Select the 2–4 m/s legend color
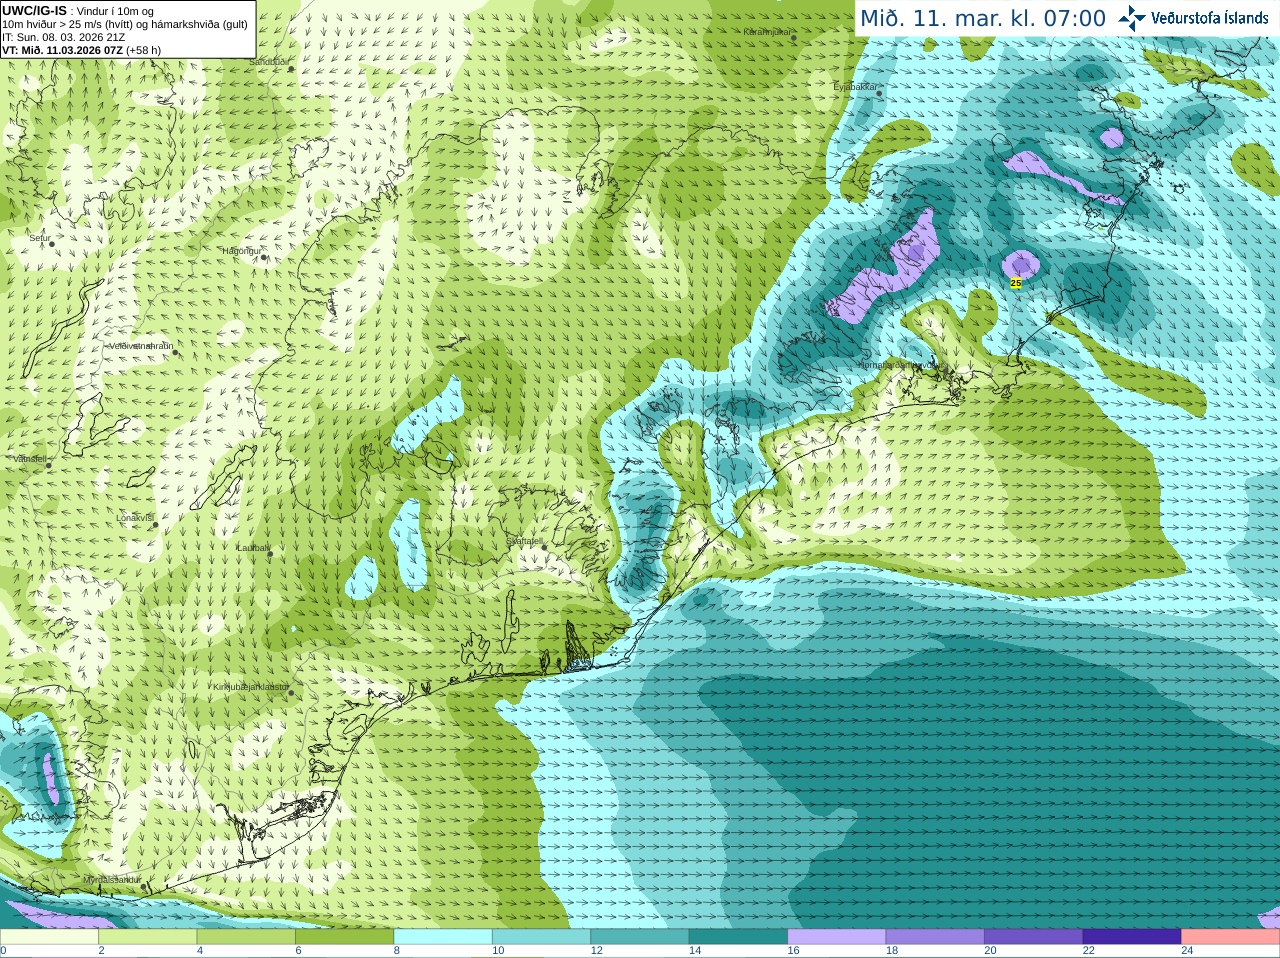This screenshot has height=958, width=1280. 147,937
